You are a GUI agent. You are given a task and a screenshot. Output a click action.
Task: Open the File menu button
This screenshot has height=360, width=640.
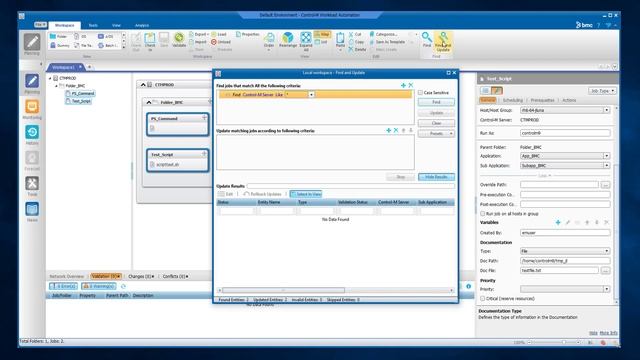40,24
